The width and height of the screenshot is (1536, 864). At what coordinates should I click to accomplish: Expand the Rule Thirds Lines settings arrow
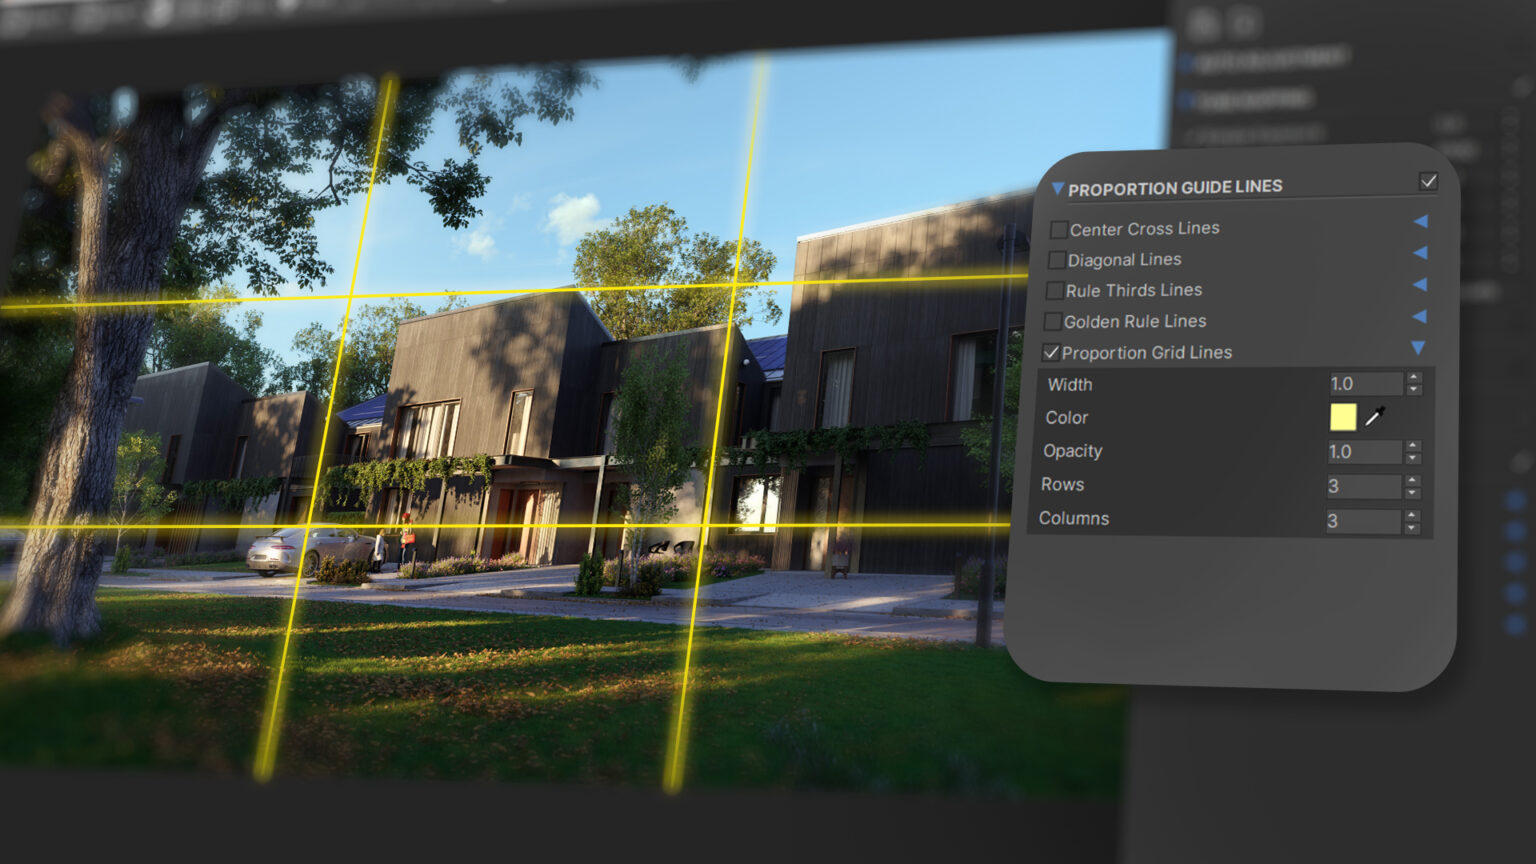[1419, 285]
